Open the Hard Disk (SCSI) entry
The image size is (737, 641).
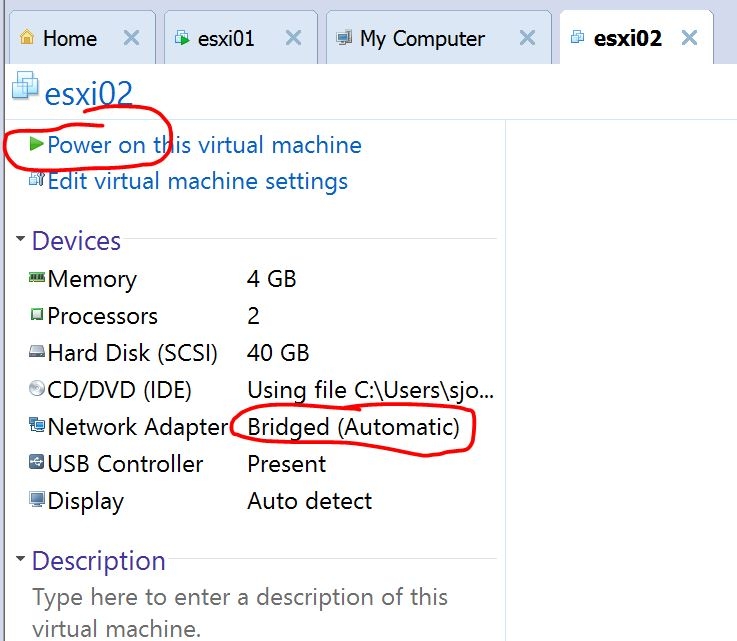133,353
